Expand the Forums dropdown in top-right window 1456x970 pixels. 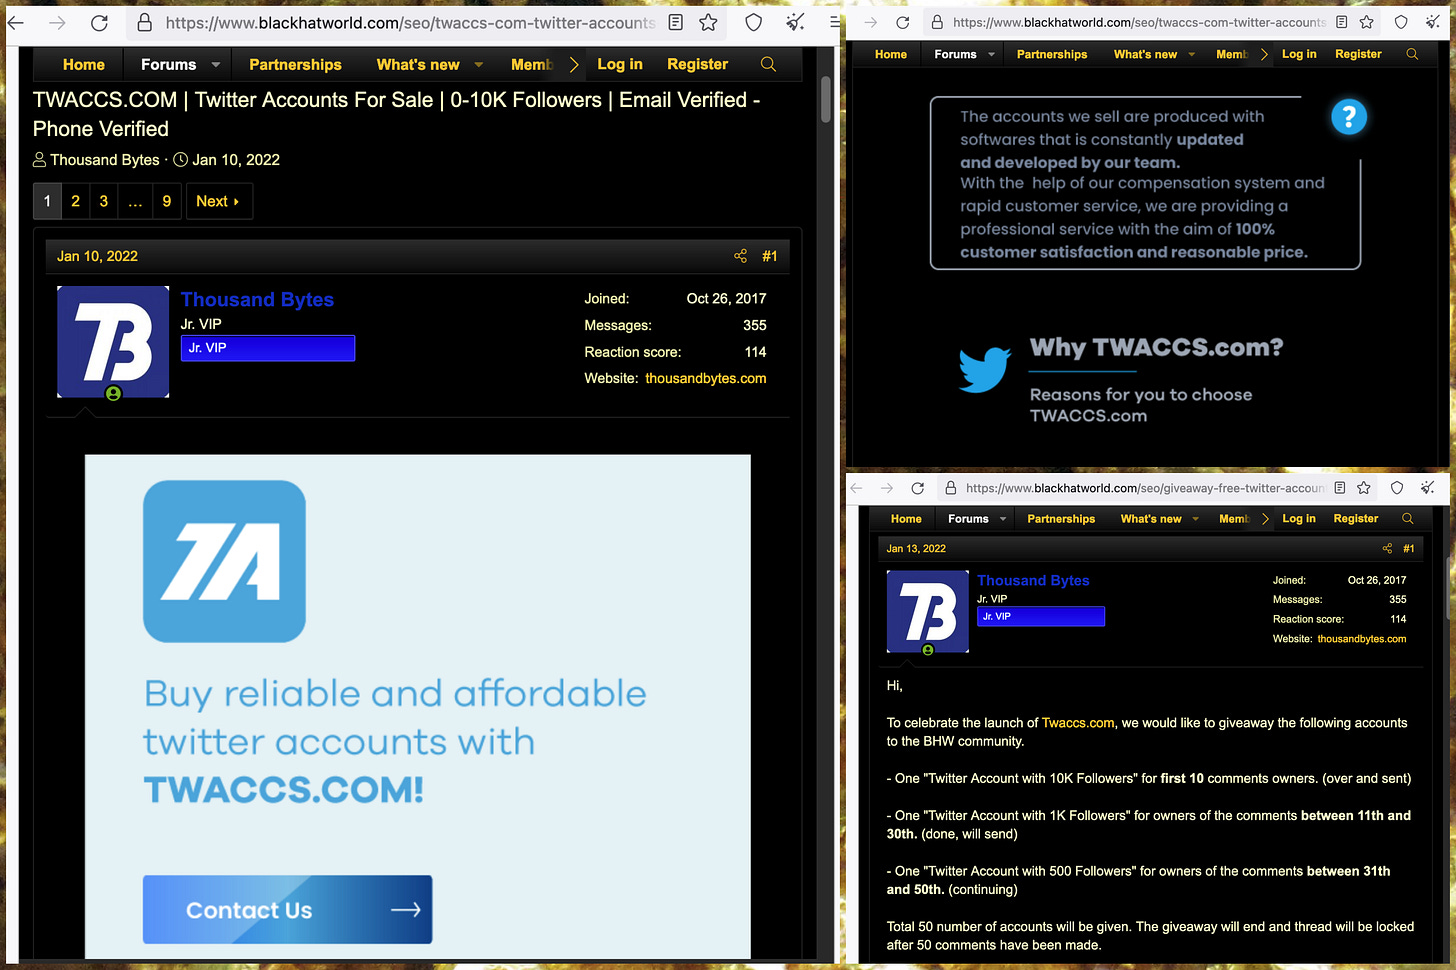[992, 54]
